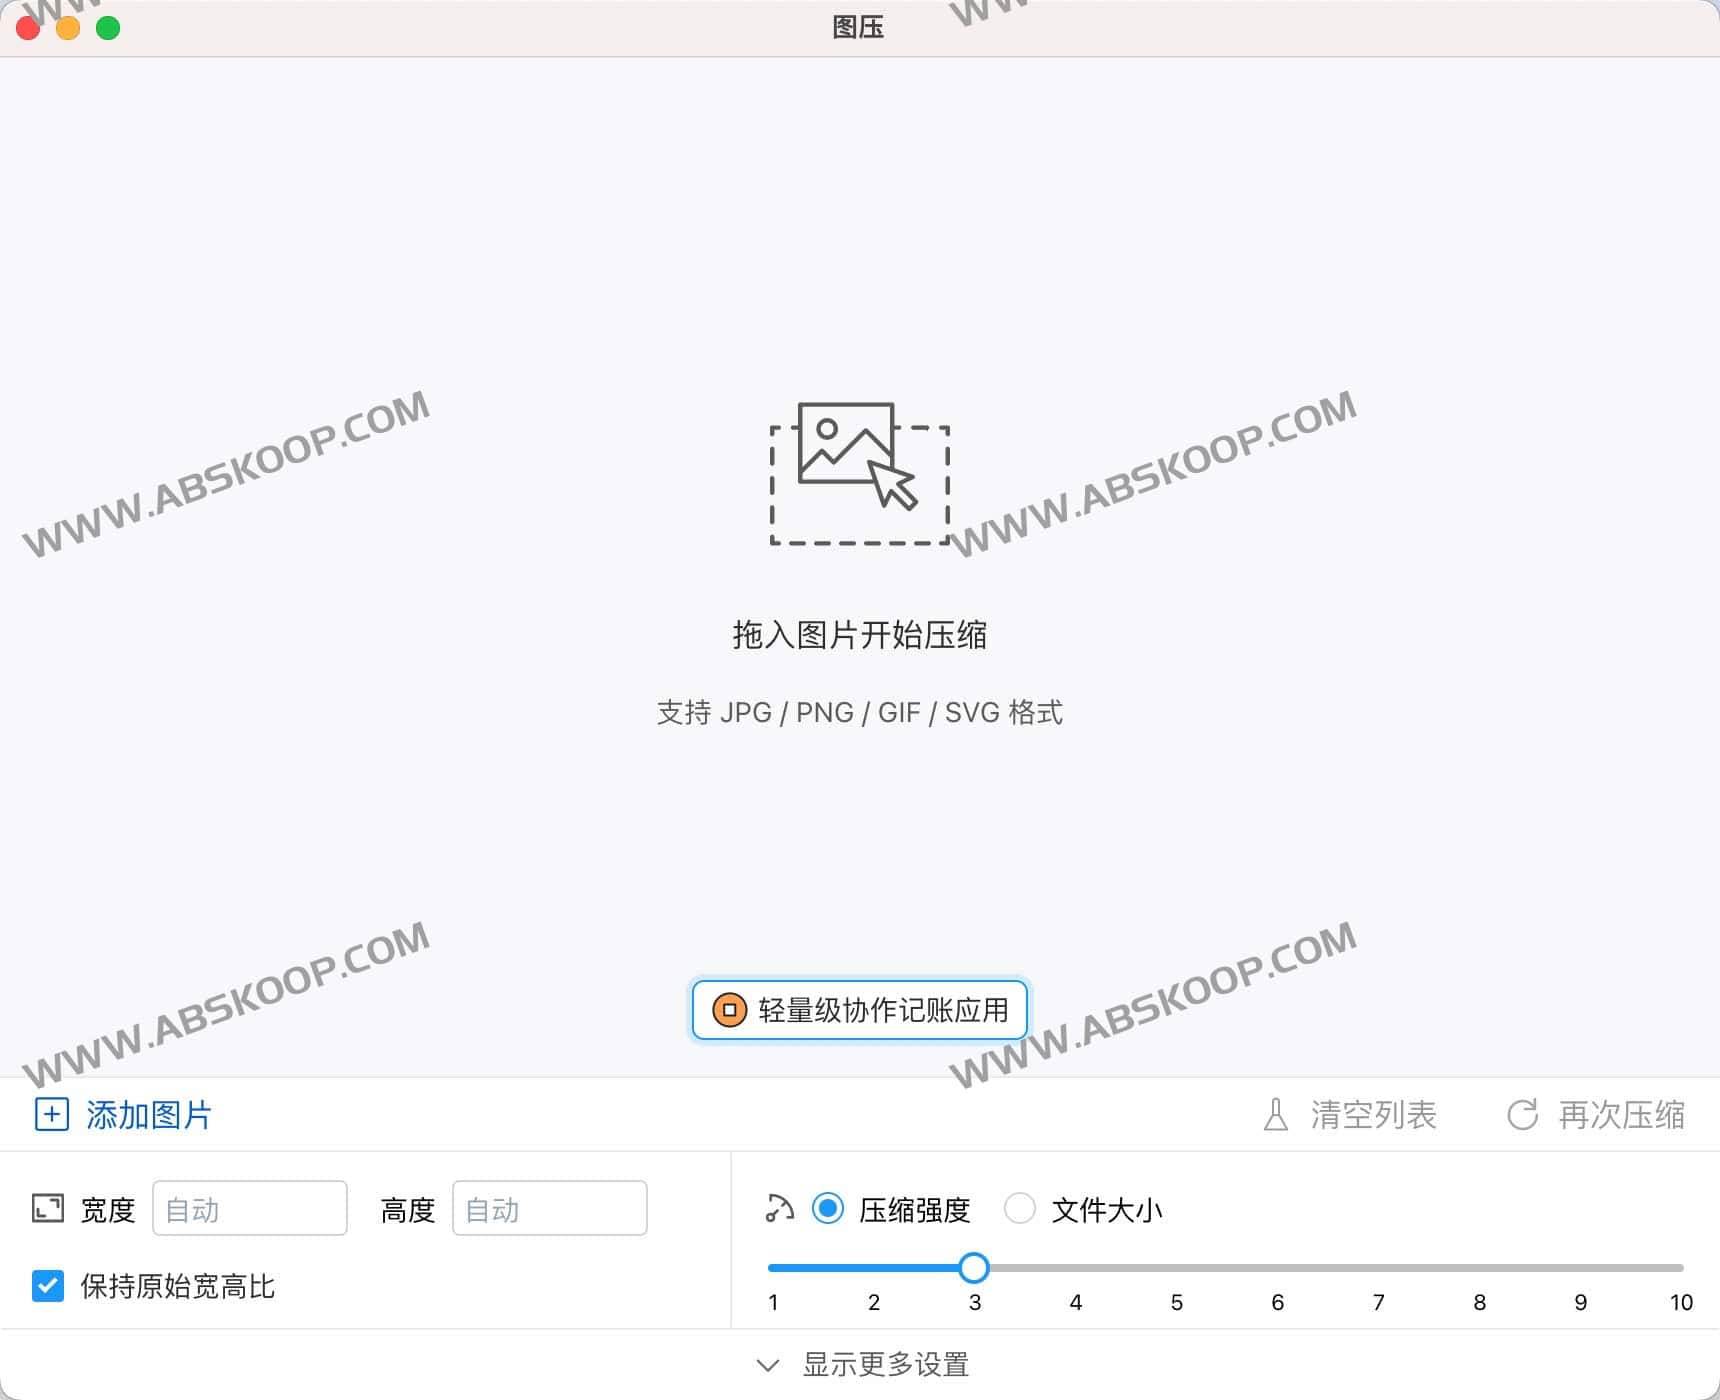The width and height of the screenshot is (1720, 1400).
Task: Click the speedometer icon near 压缩强度
Action: [x=775, y=1208]
